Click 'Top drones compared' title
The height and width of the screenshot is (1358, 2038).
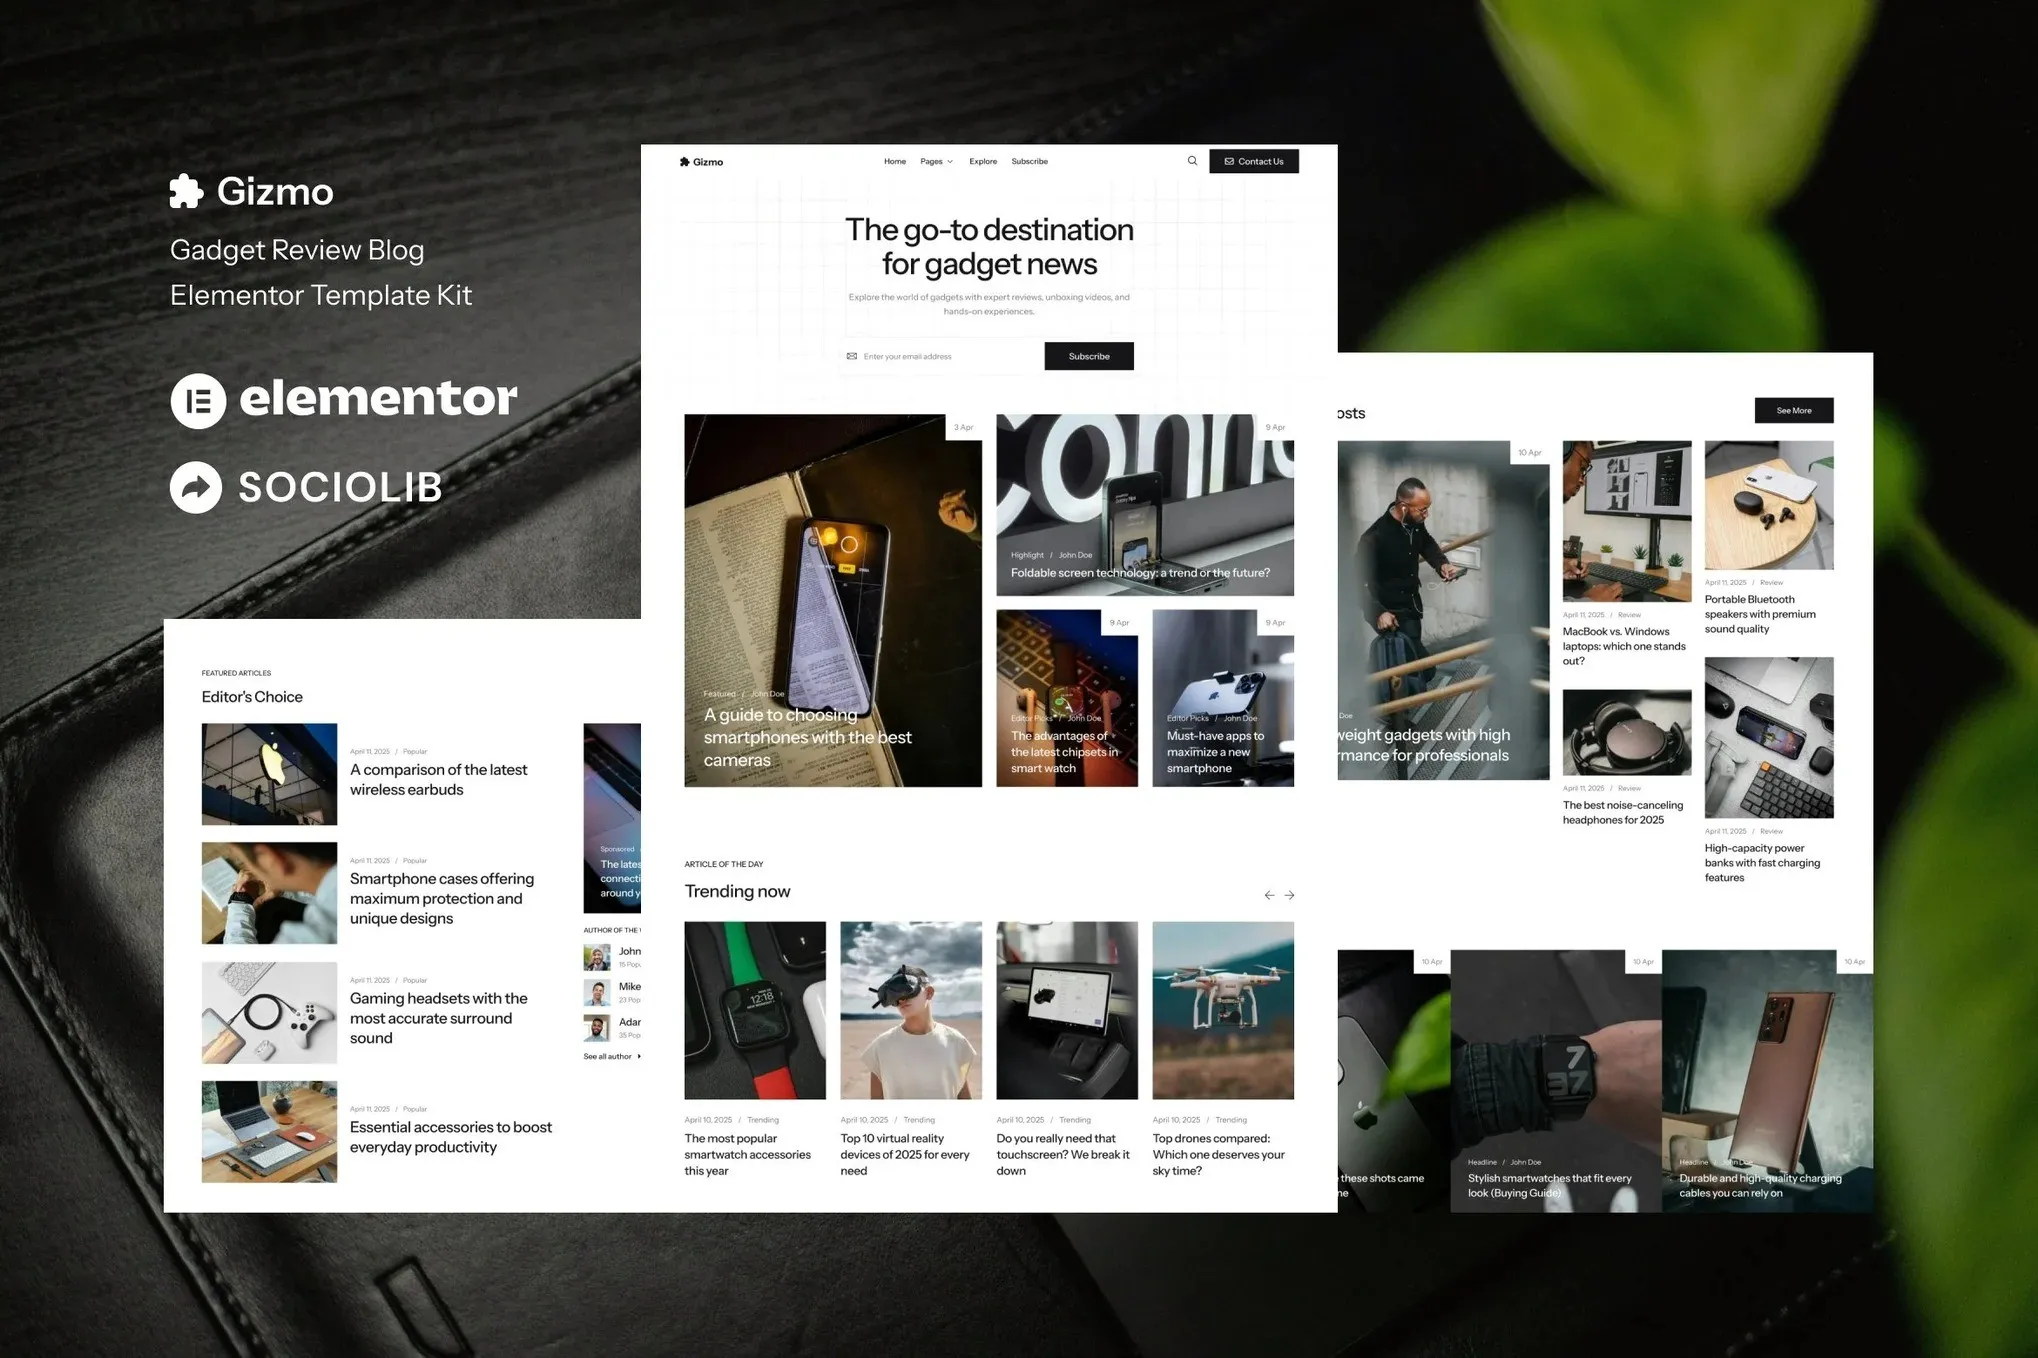(1218, 1154)
